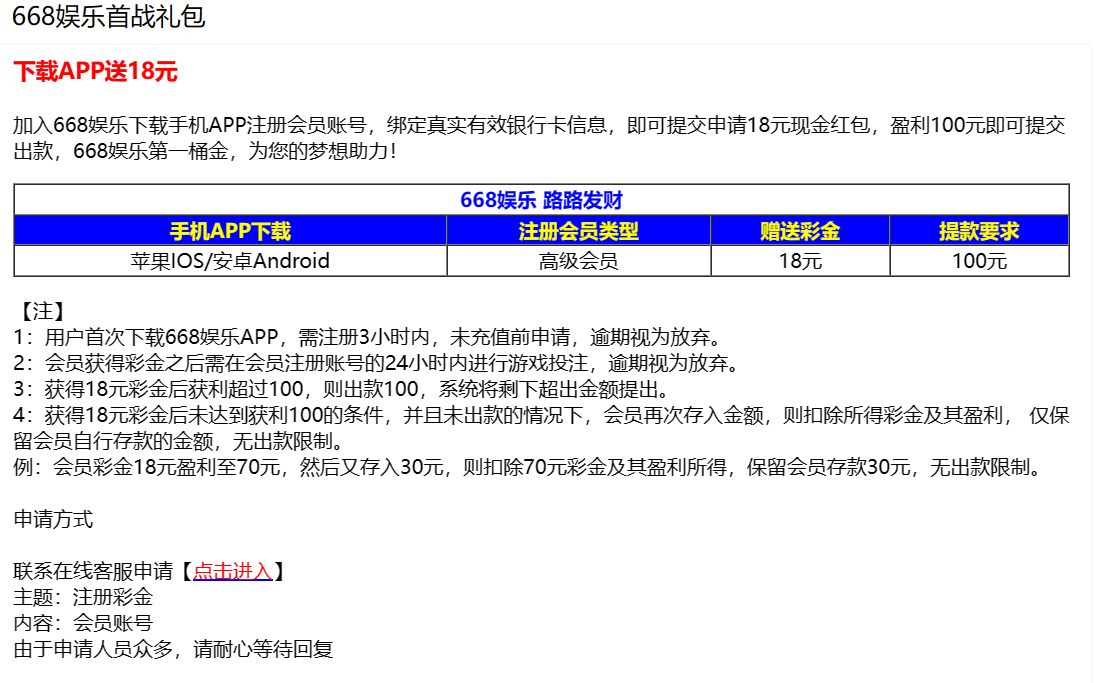The height and width of the screenshot is (683, 1101).
Task: Select the 手机APP下载 column header
Action: (230, 231)
